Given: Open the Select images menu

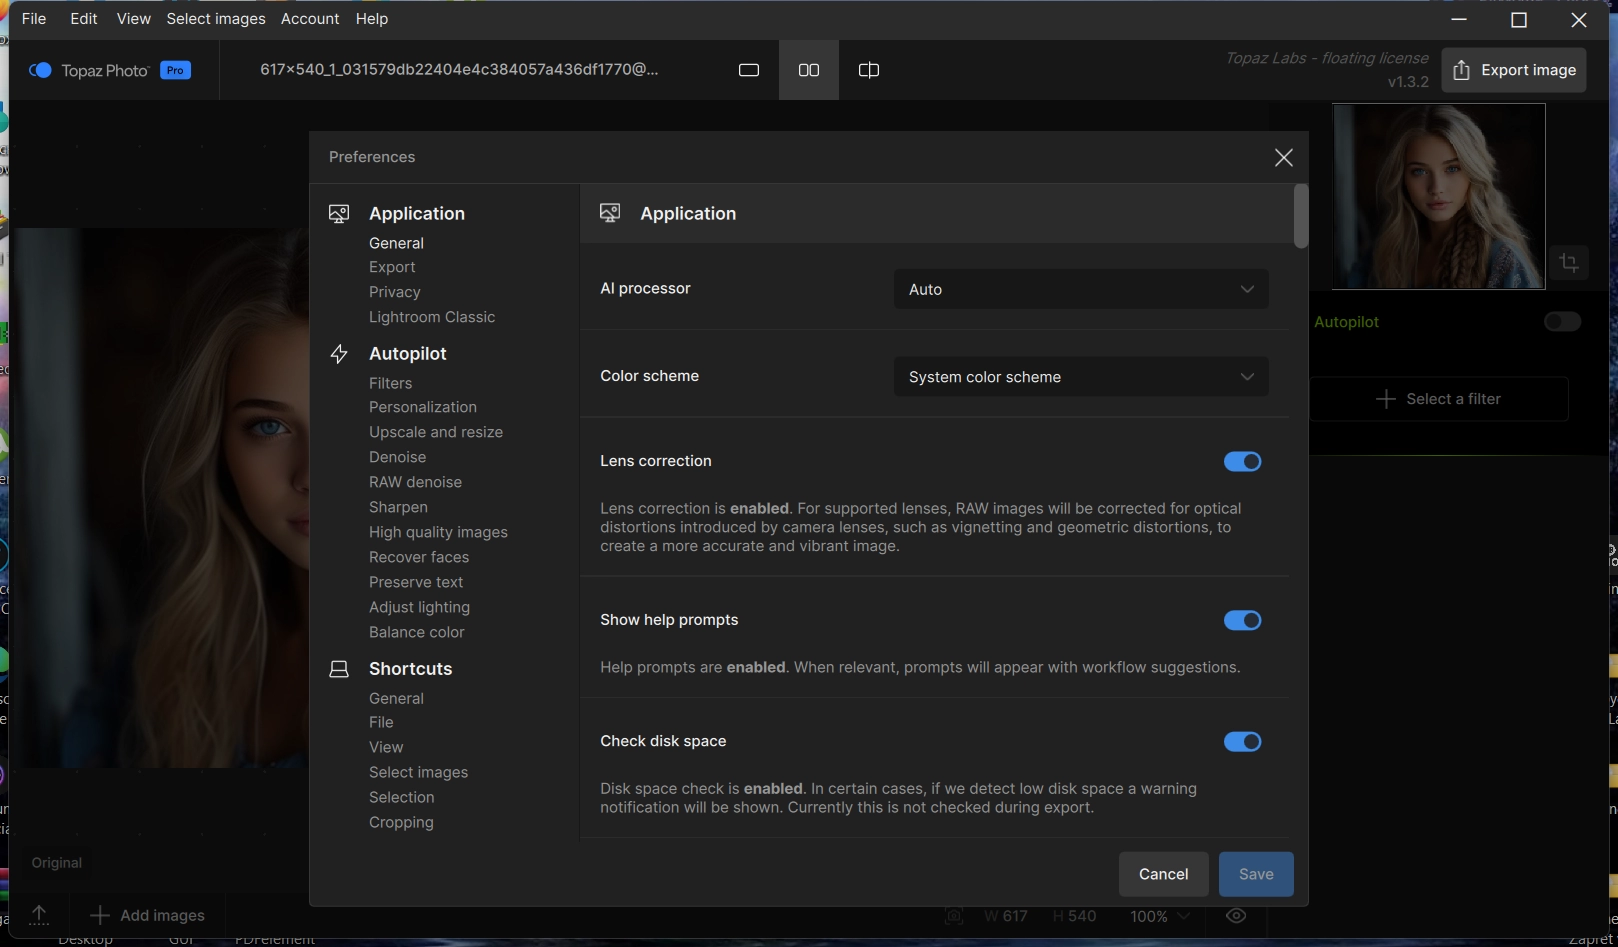Looking at the screenshot, I should coord(216,19).
